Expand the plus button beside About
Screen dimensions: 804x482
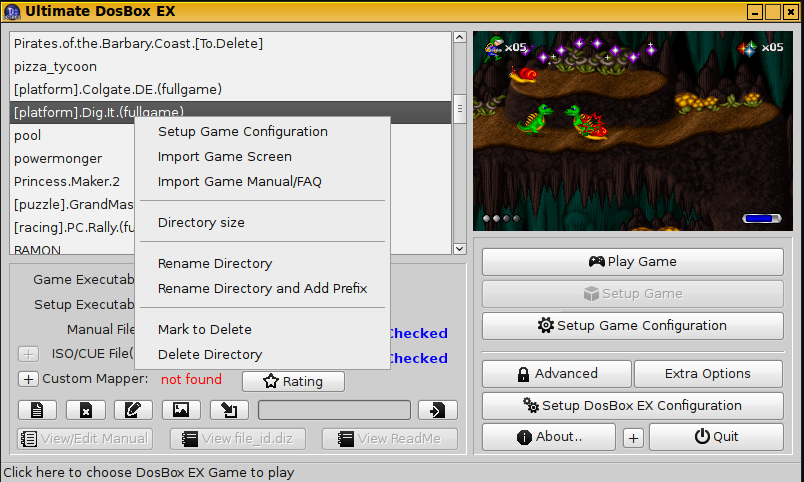coord(633,438)
